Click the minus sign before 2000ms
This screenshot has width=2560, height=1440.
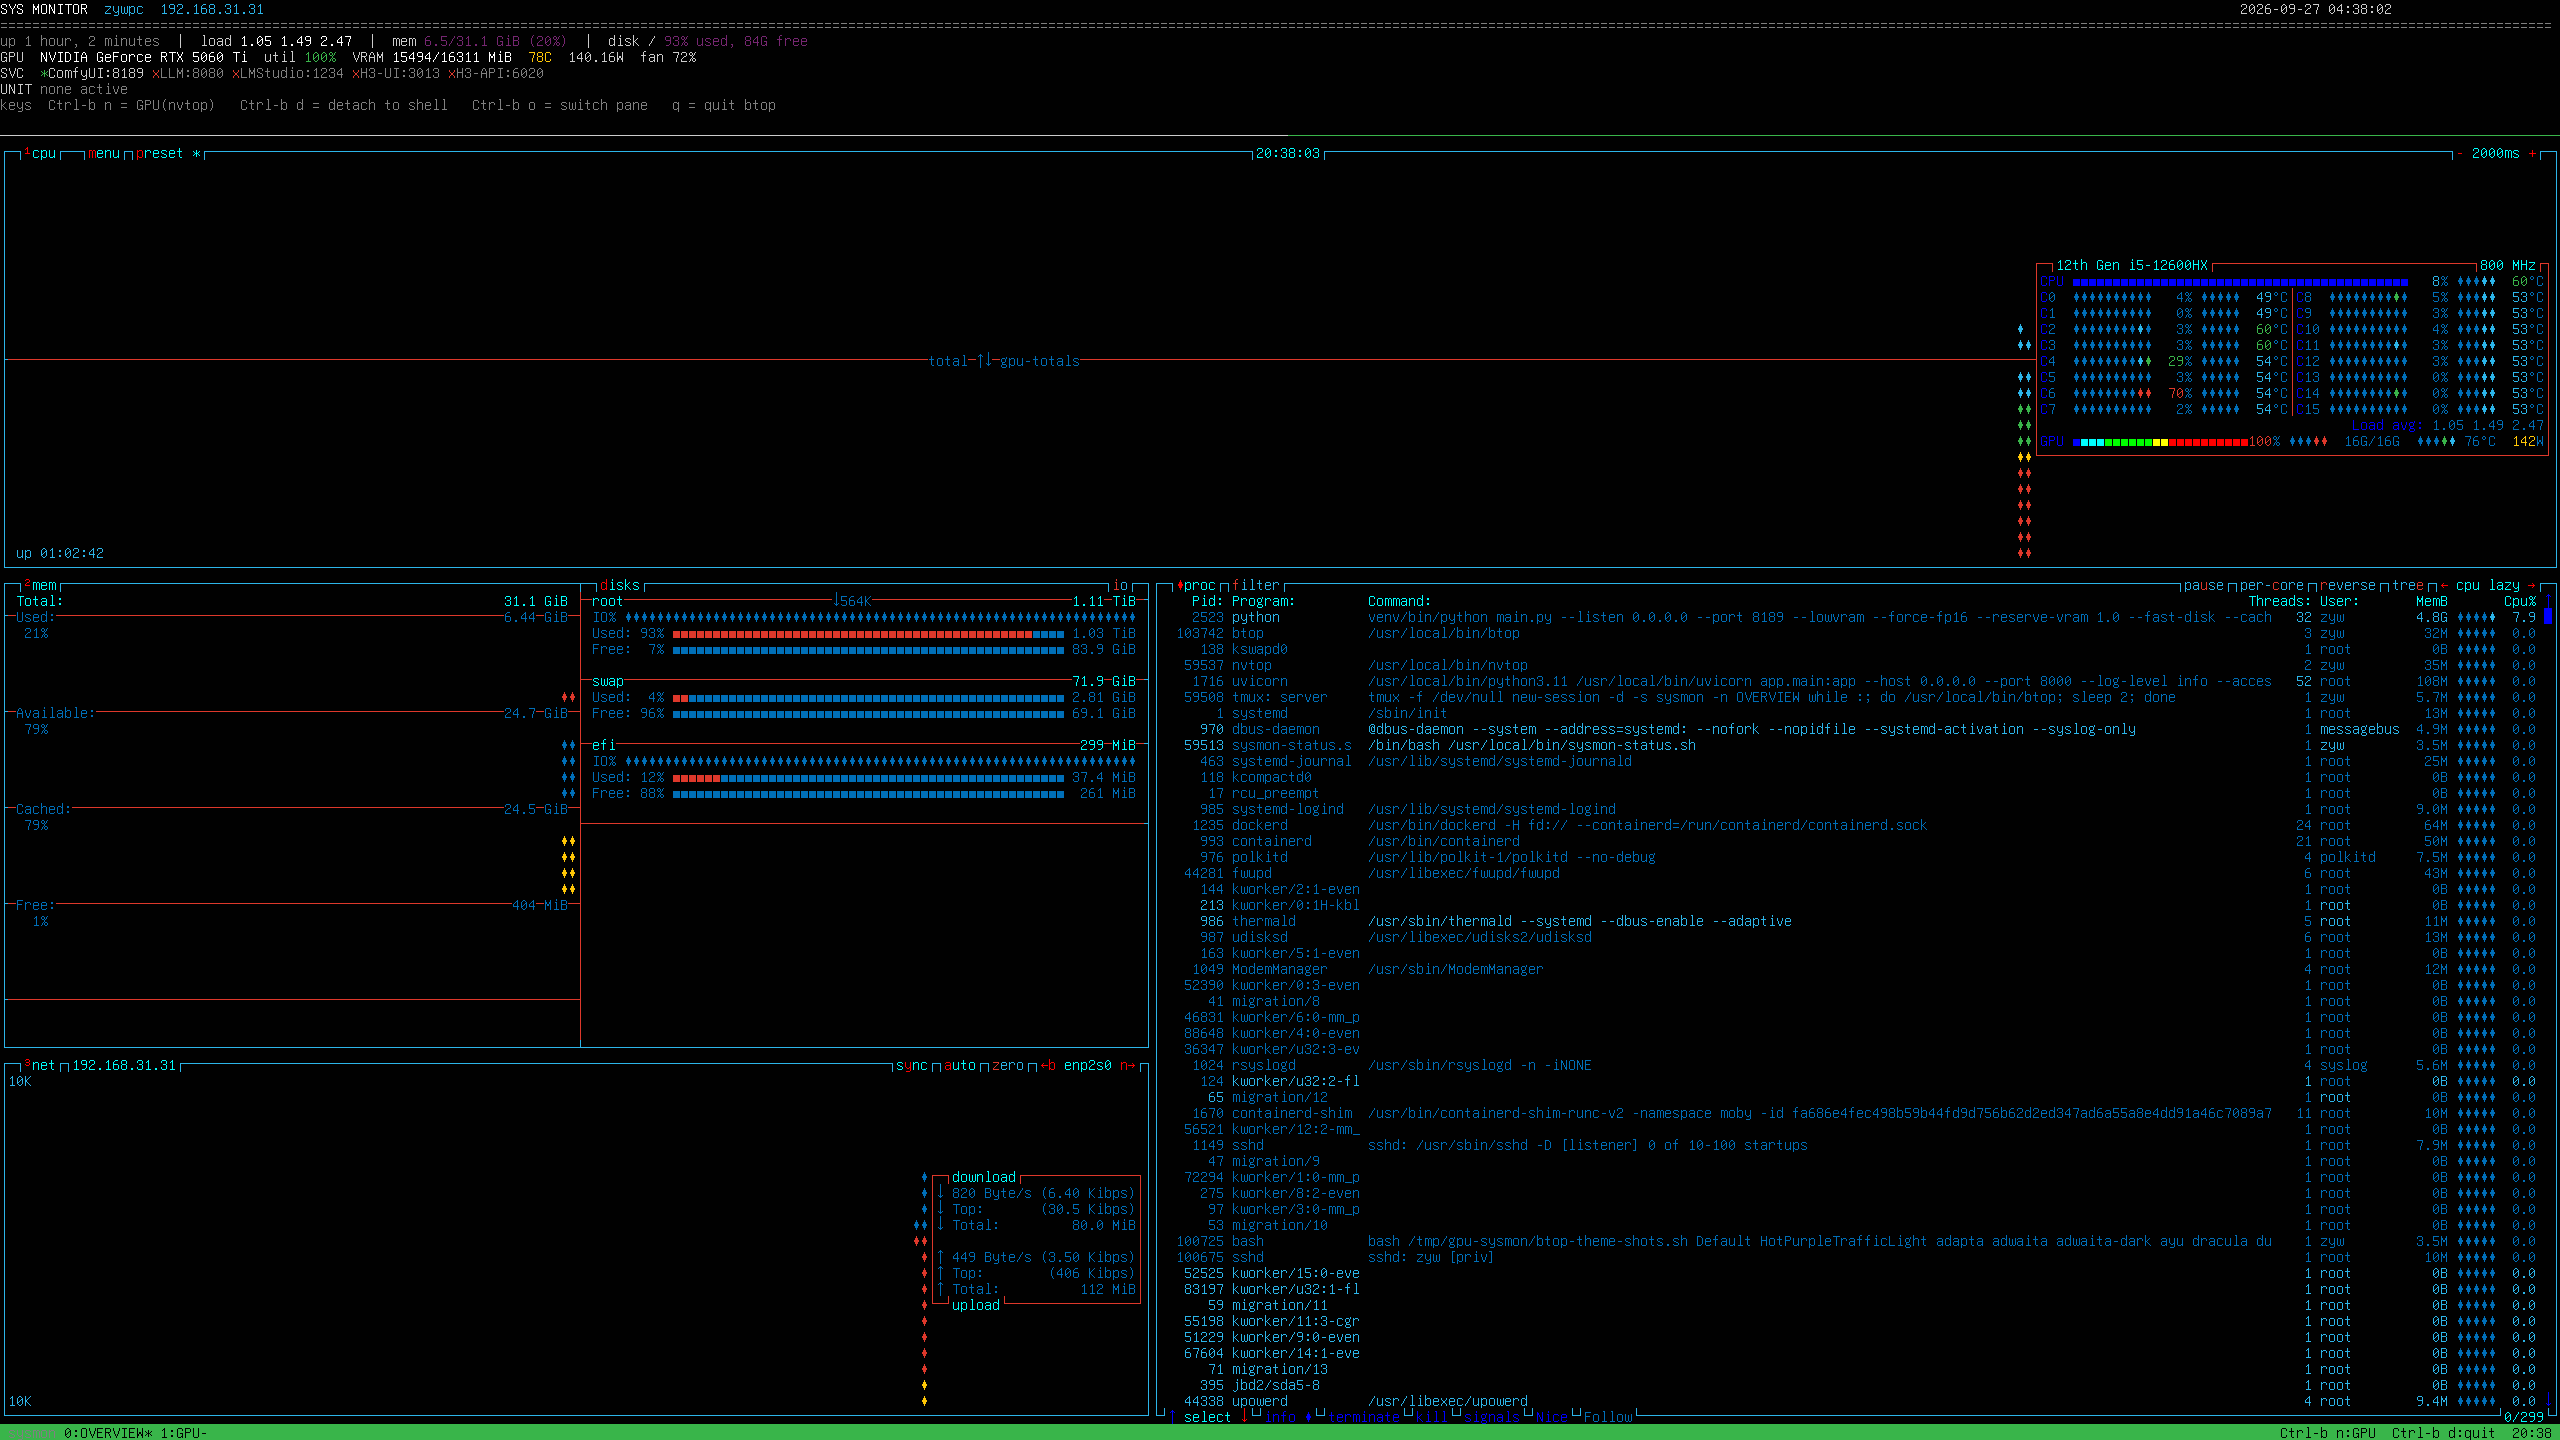(2460, 153)
